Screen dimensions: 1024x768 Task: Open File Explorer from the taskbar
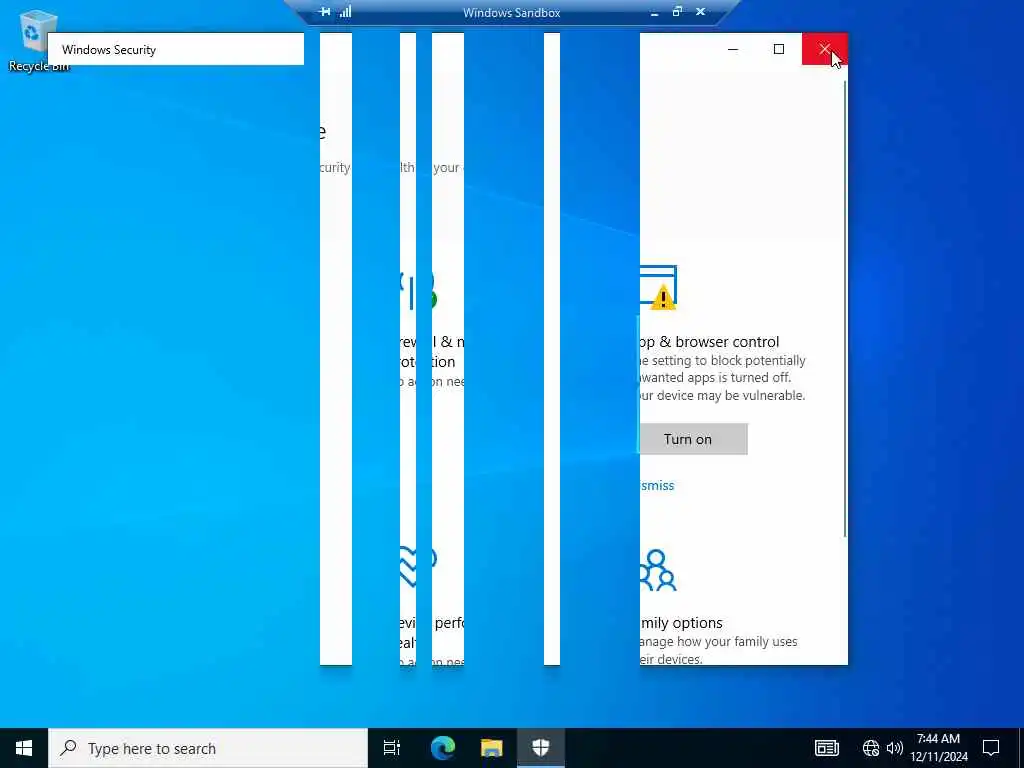point(492,748)
